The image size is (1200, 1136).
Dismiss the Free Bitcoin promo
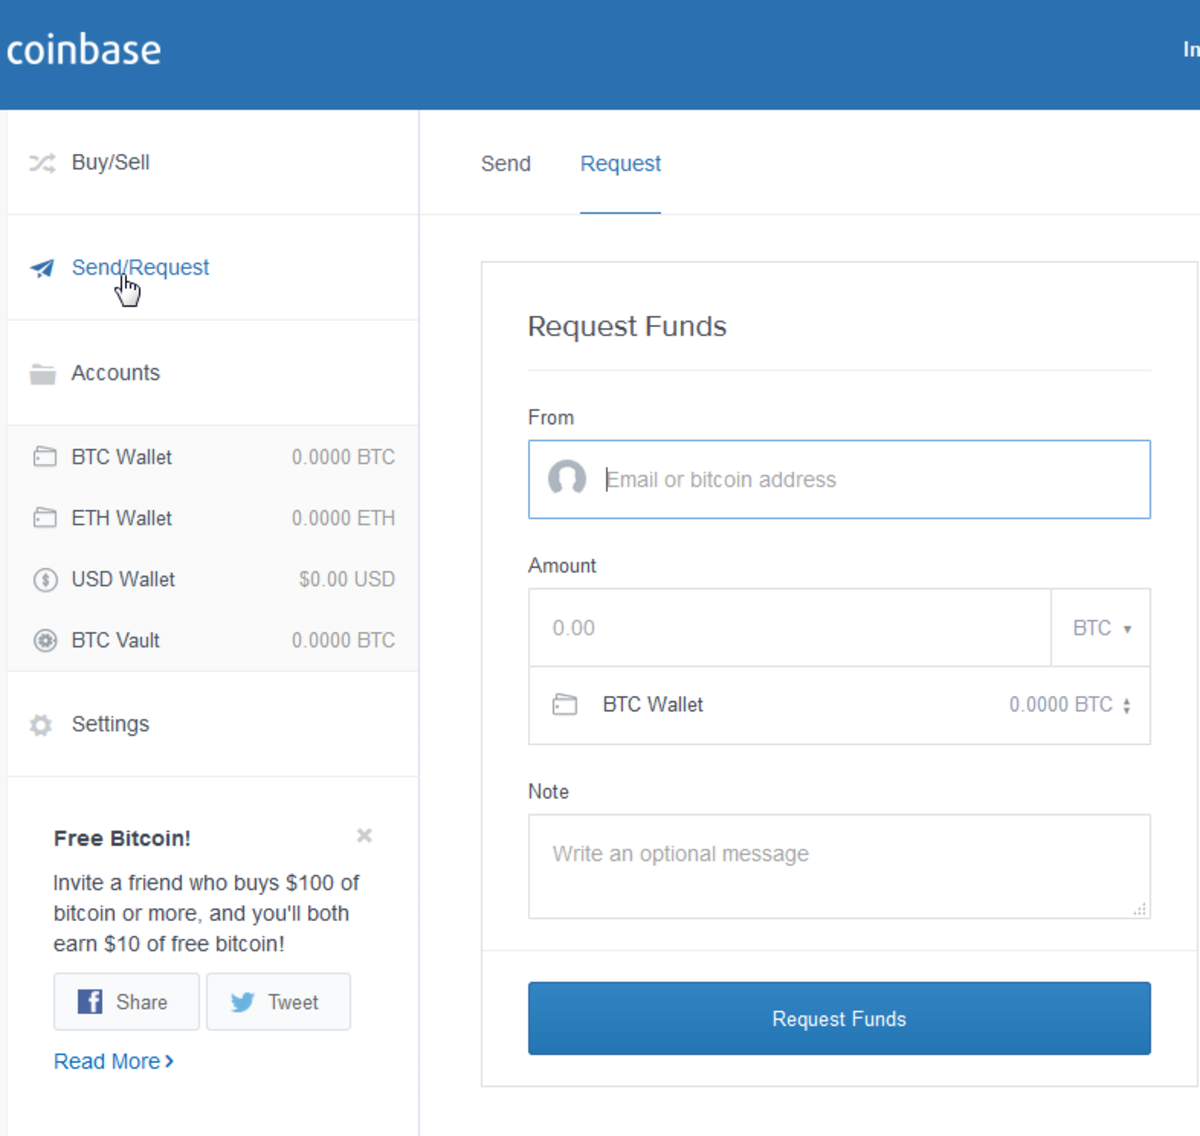[364, 835]
